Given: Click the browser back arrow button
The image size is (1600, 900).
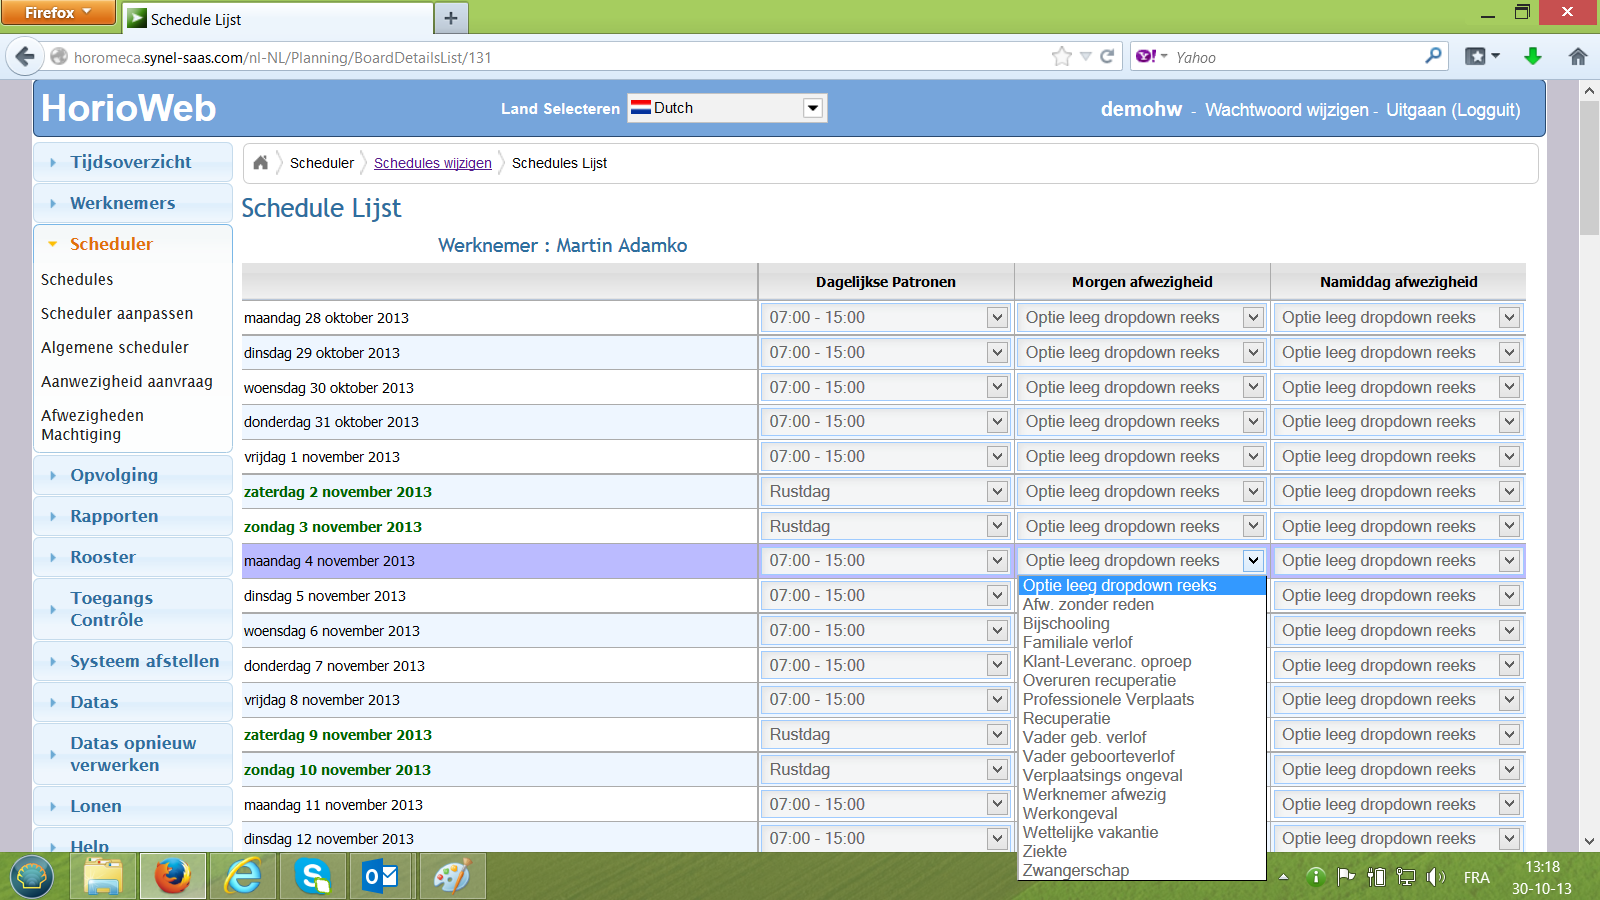Looking at the screenshot, I should pos(25,57).
